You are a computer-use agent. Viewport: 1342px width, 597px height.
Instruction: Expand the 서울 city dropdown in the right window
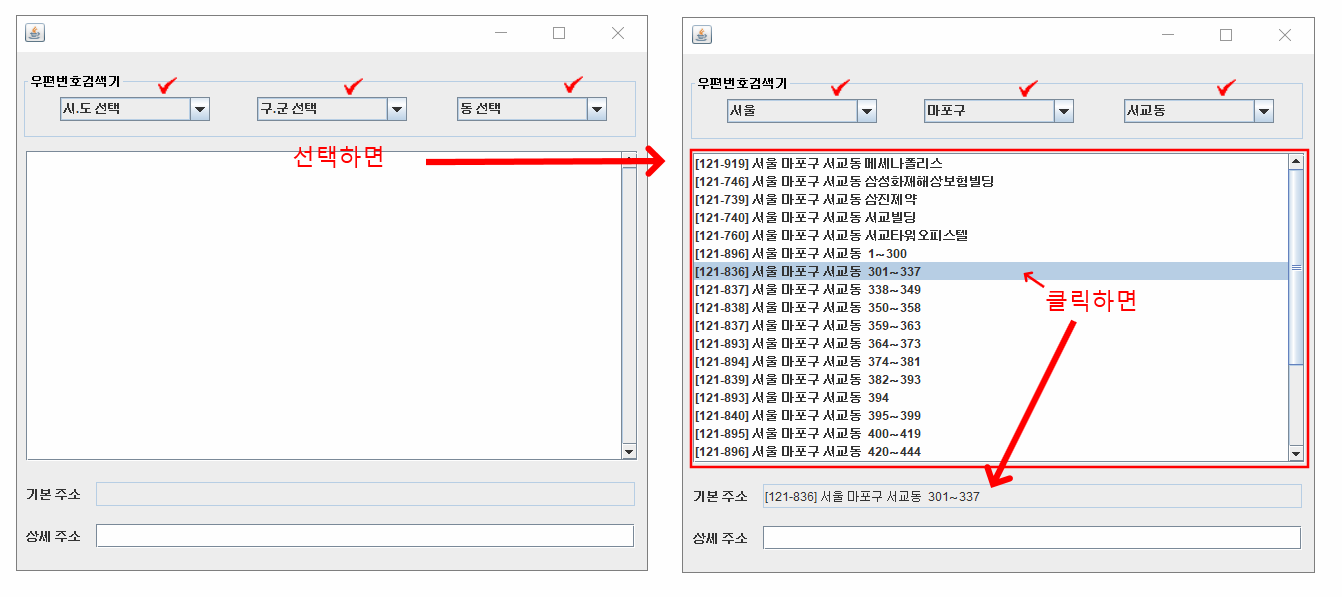(801, 111)
